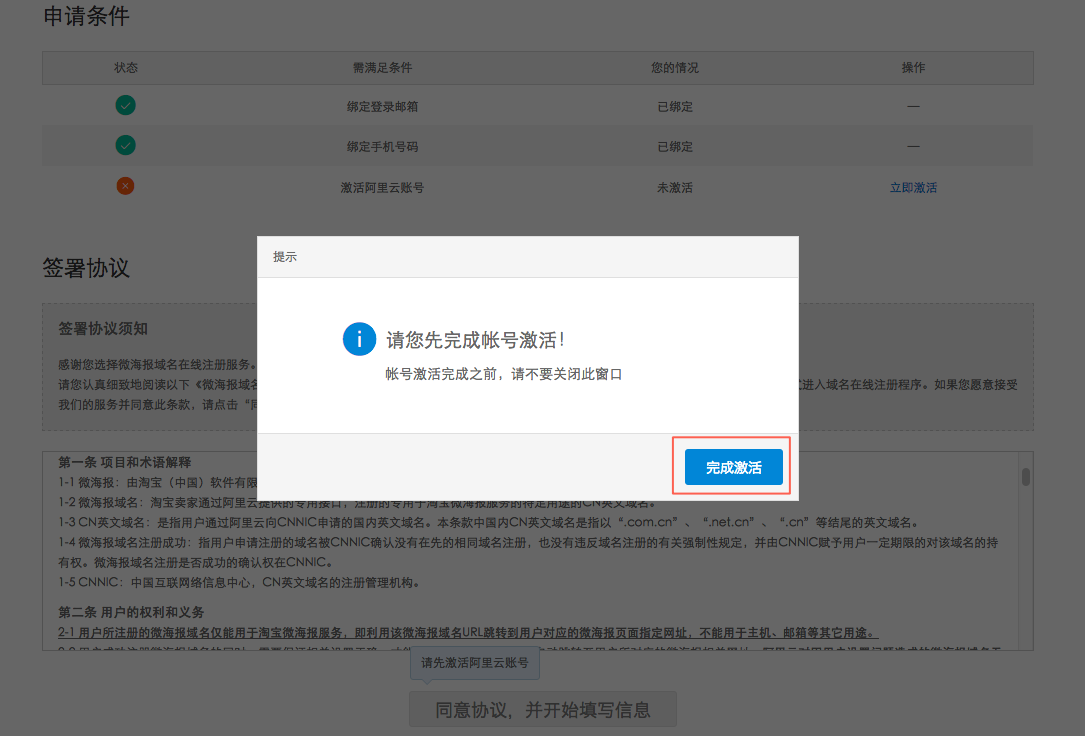Click the blue info icon in the dialog

[x=359, y=339]
